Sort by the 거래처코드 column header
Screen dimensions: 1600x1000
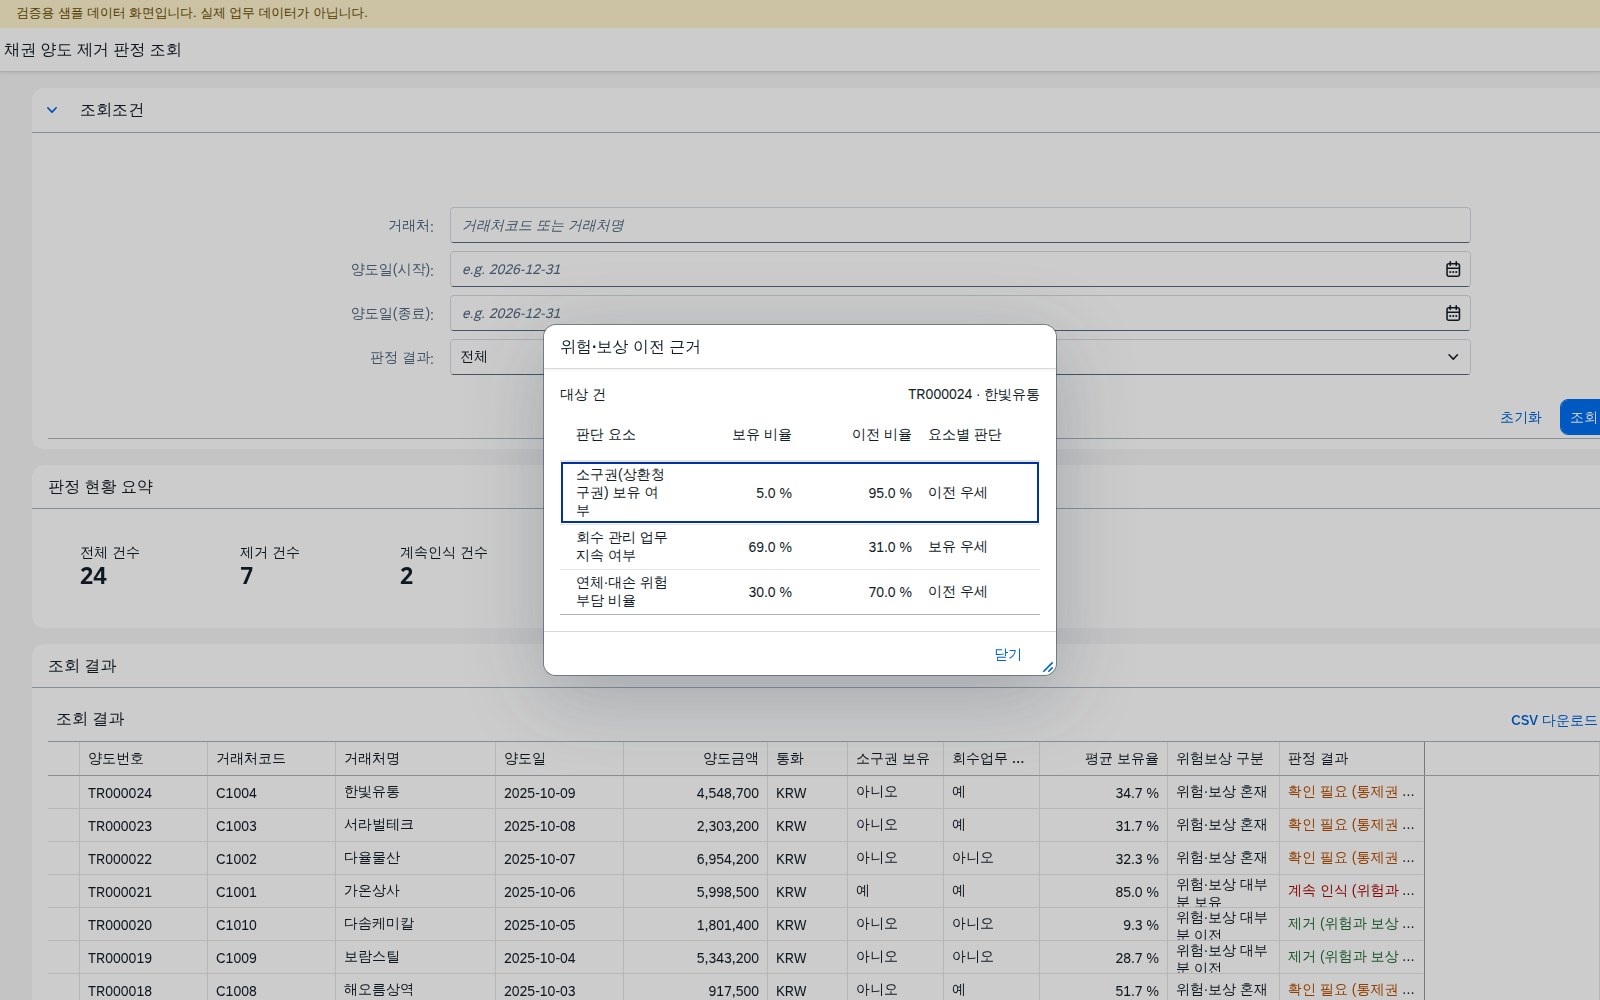271,759
